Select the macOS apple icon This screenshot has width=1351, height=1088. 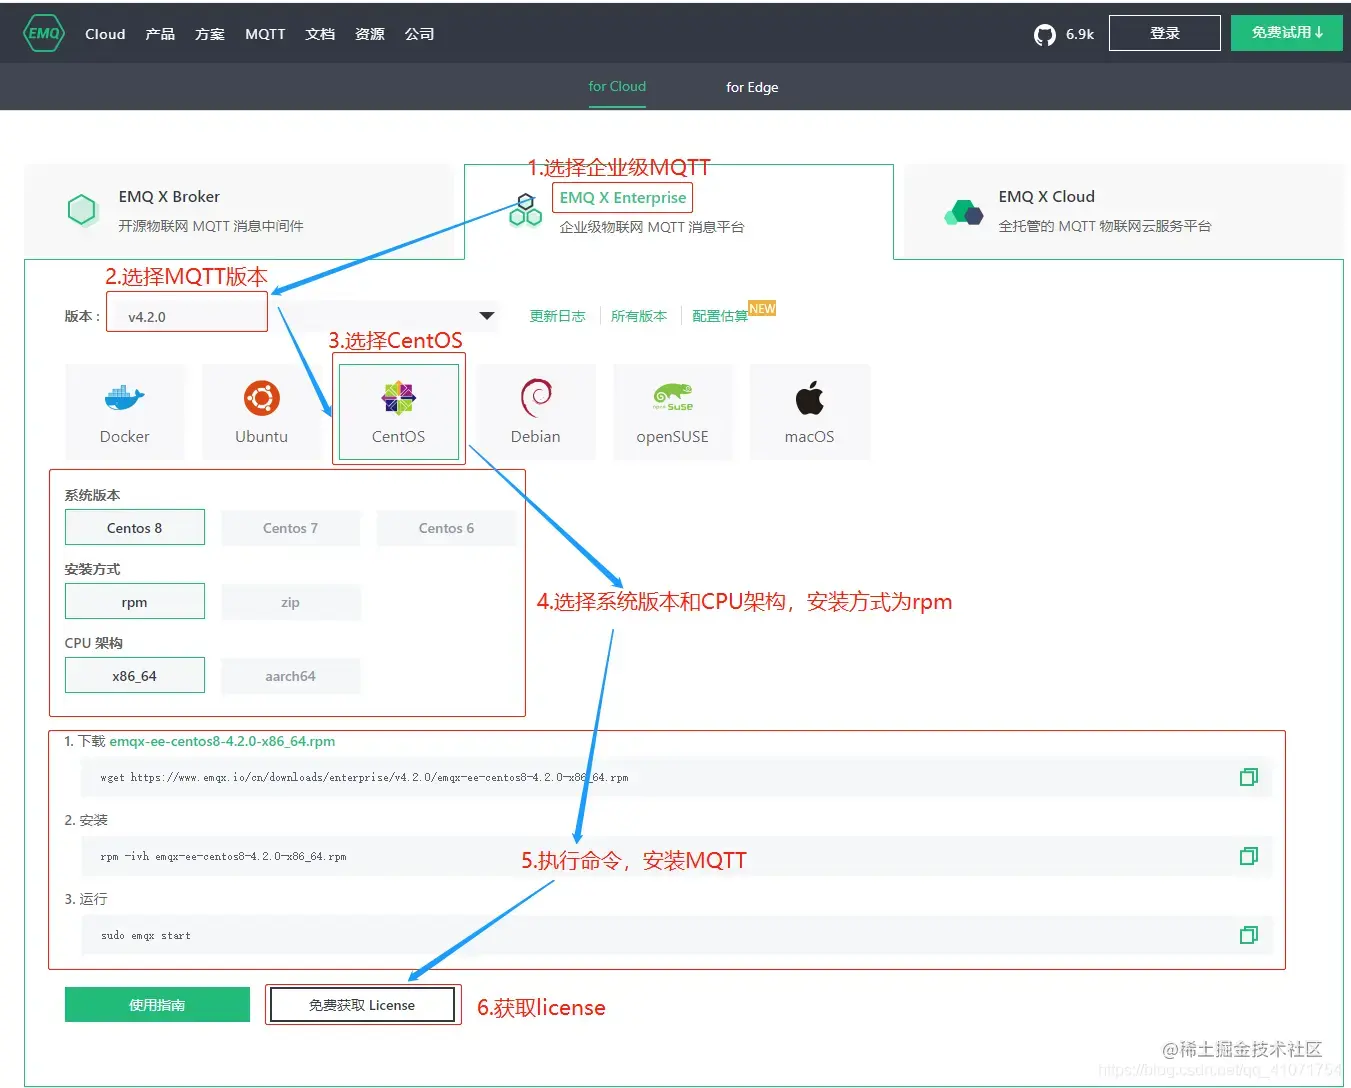810,398
